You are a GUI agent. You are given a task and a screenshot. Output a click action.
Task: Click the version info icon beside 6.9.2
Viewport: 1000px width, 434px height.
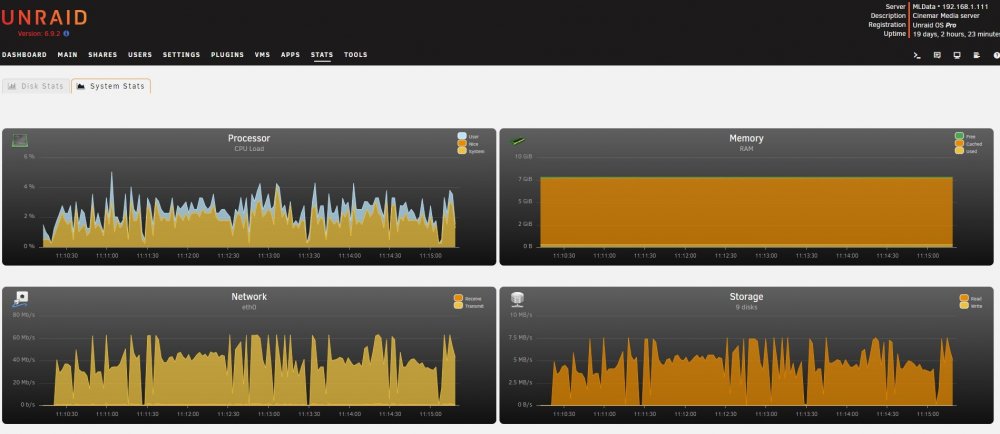pos(66,33)
